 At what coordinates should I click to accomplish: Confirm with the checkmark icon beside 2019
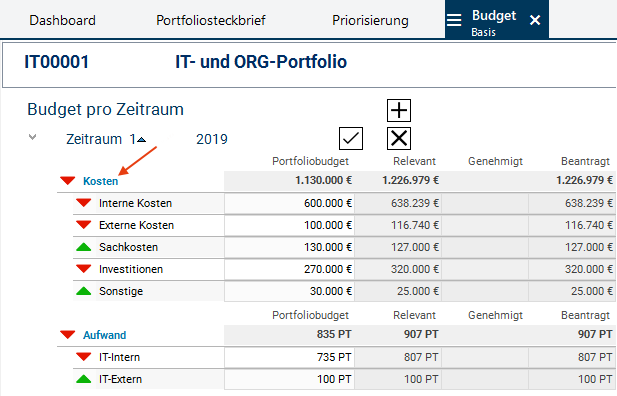[x=351, y=139]
